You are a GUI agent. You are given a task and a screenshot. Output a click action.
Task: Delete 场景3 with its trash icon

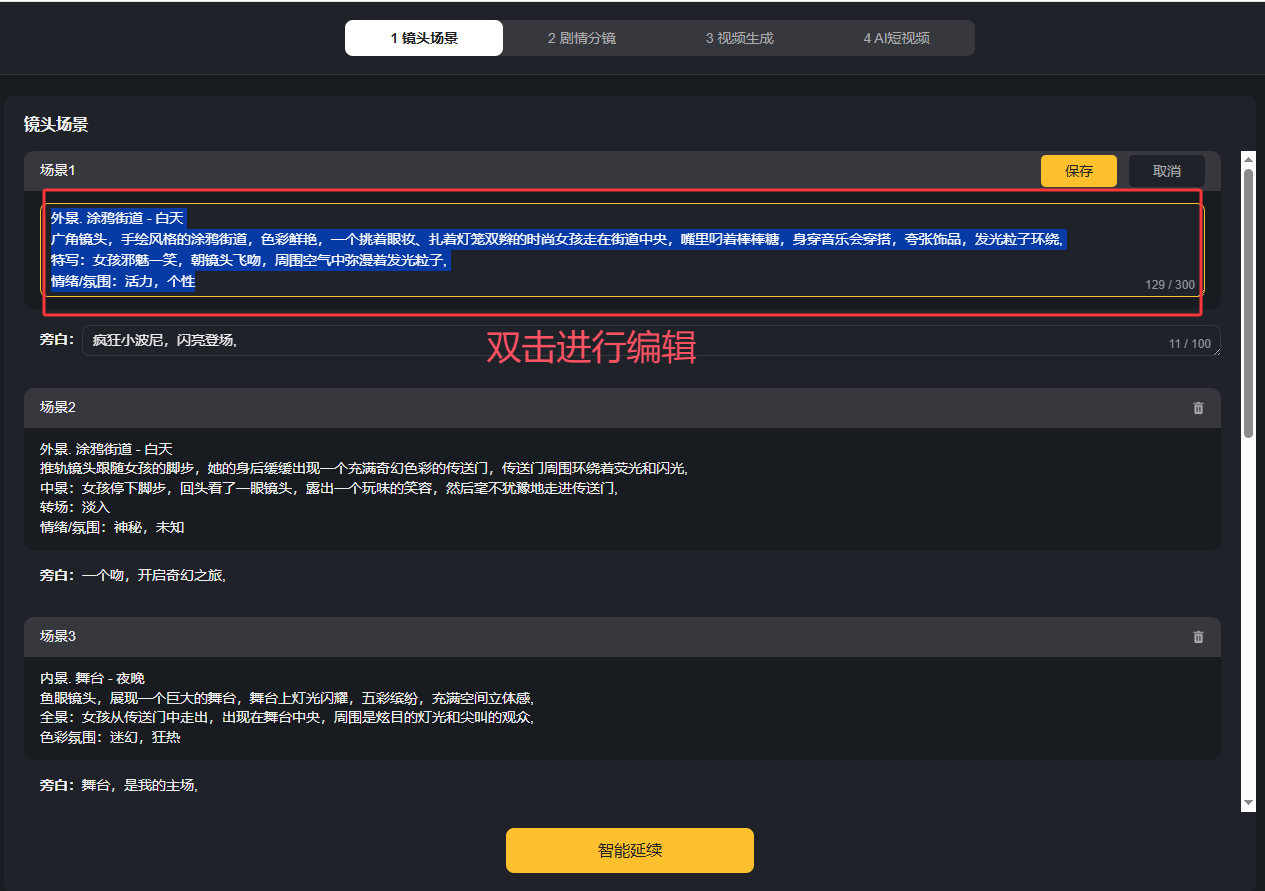tap(1199, 637)
